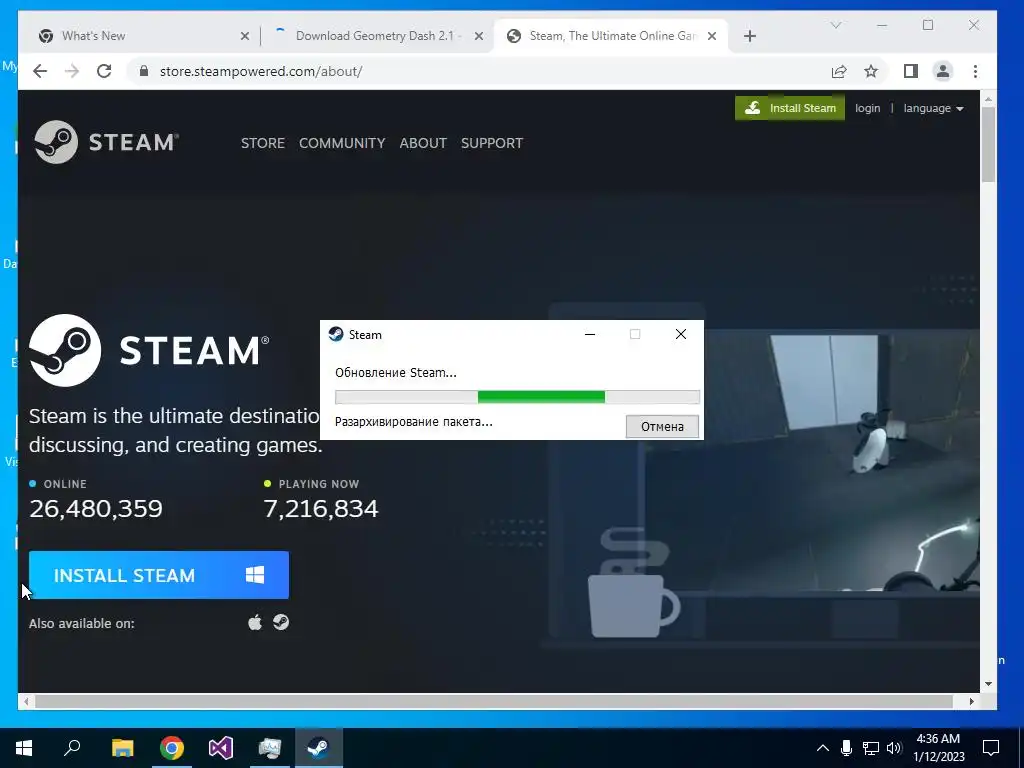
Task: Click the site padlock icon
Action: point(144,71)
